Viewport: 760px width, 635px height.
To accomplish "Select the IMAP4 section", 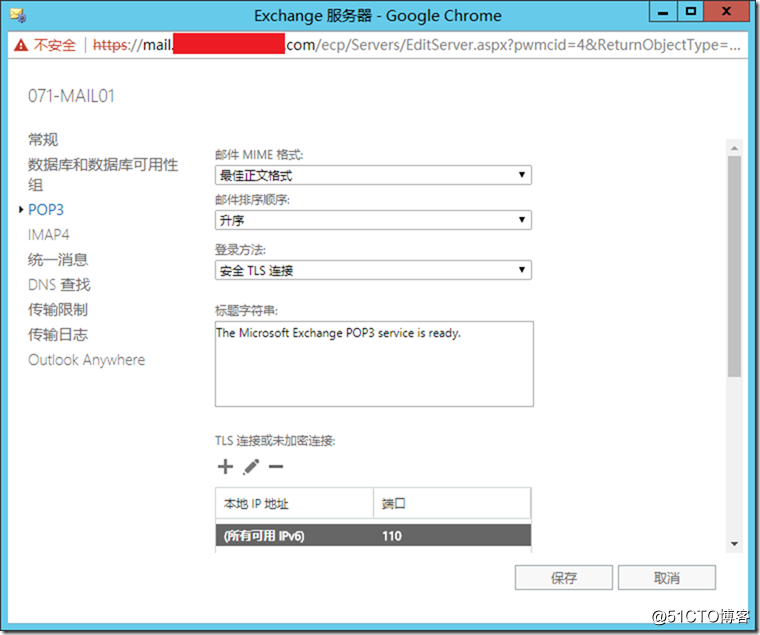I will pyautogui.click(x=48, y=235).
